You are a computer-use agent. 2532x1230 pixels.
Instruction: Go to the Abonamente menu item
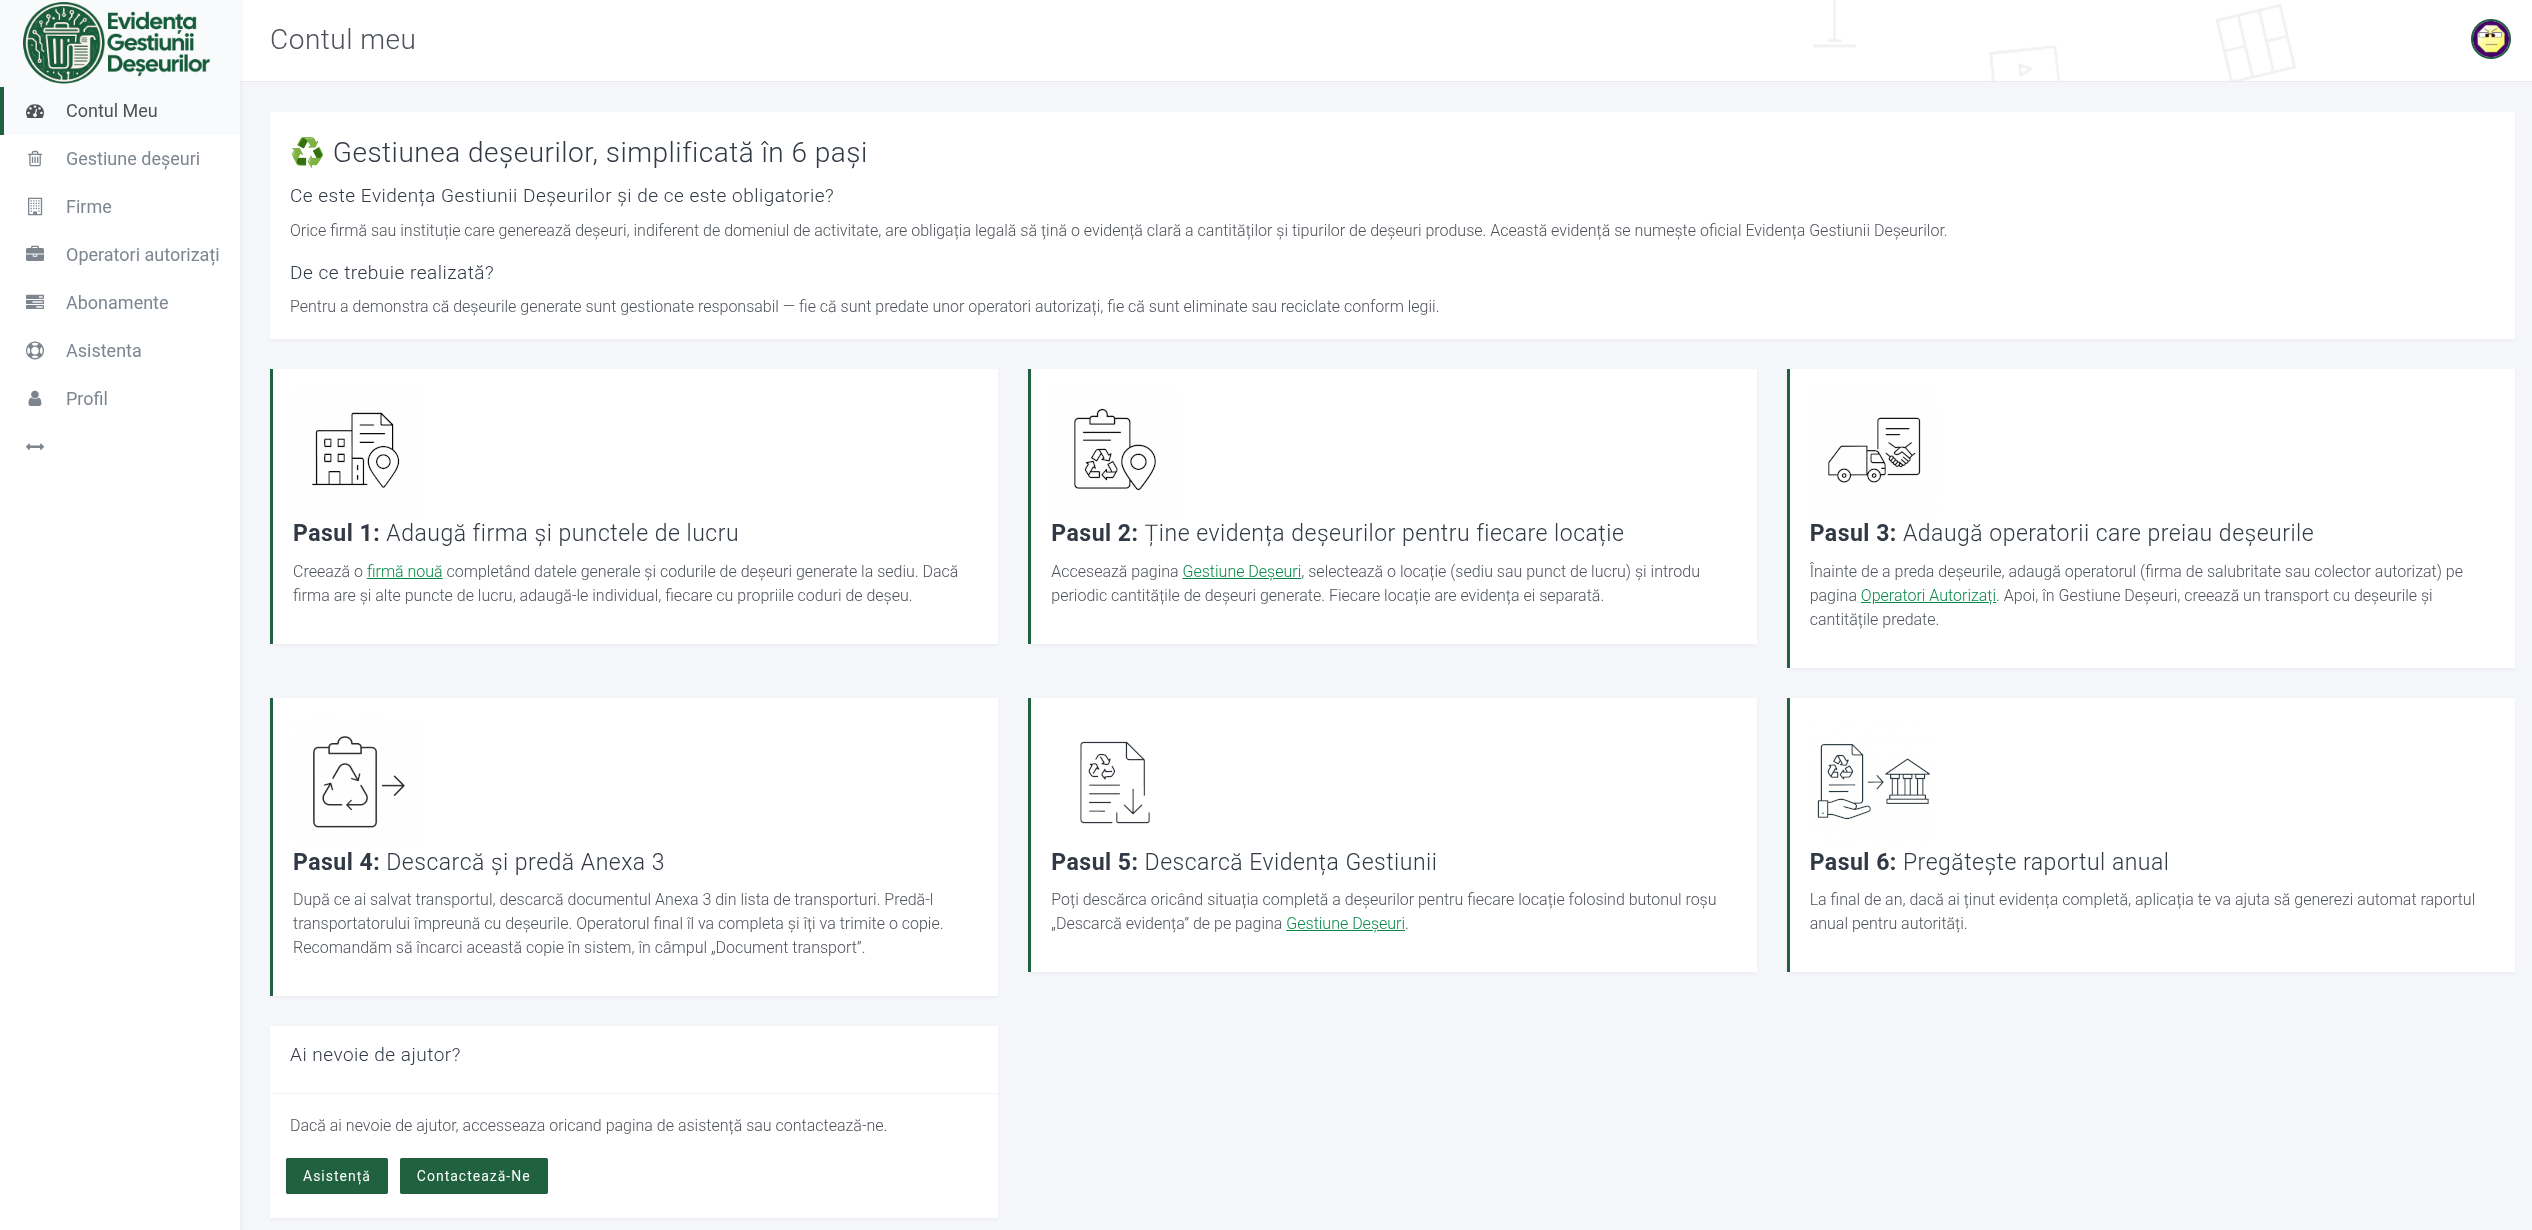(x=117, y=303)
